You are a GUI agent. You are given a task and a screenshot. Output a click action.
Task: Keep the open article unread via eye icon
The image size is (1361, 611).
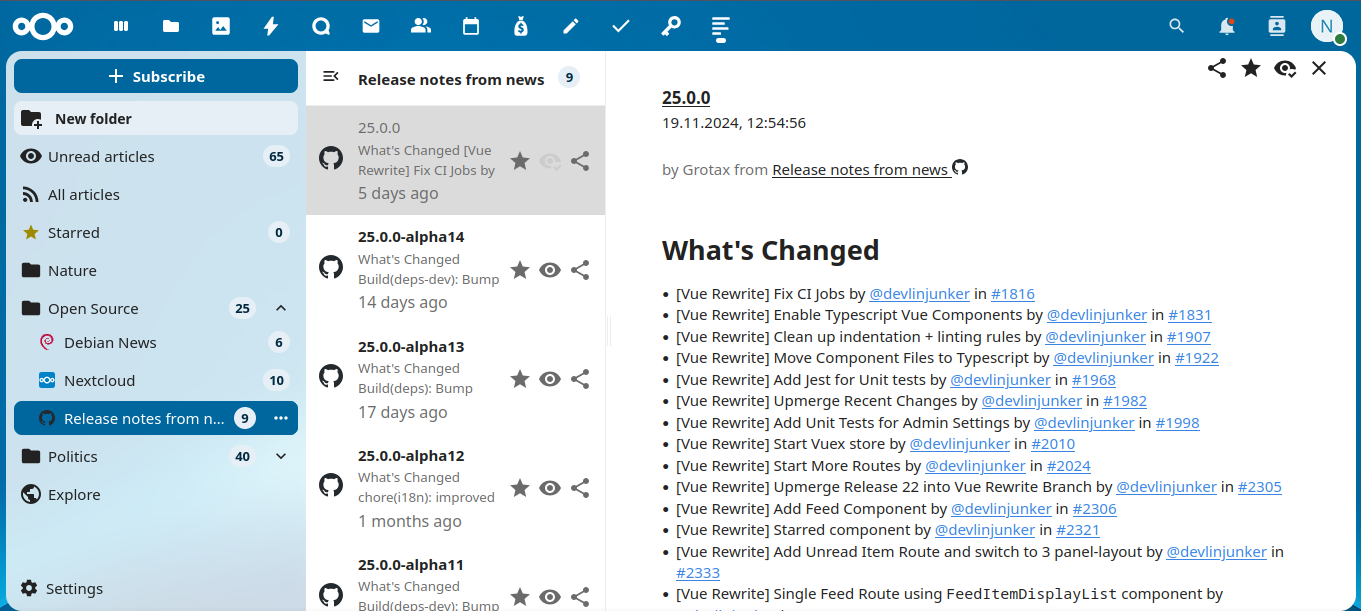[x=1285, y=68]
